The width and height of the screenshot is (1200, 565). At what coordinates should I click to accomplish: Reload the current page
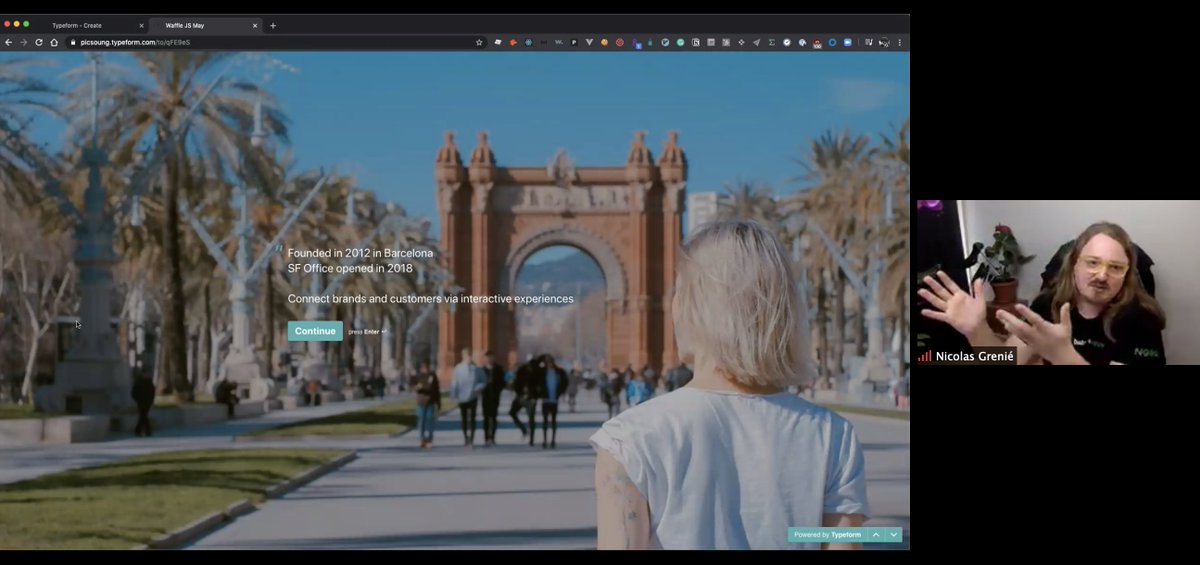39,42
